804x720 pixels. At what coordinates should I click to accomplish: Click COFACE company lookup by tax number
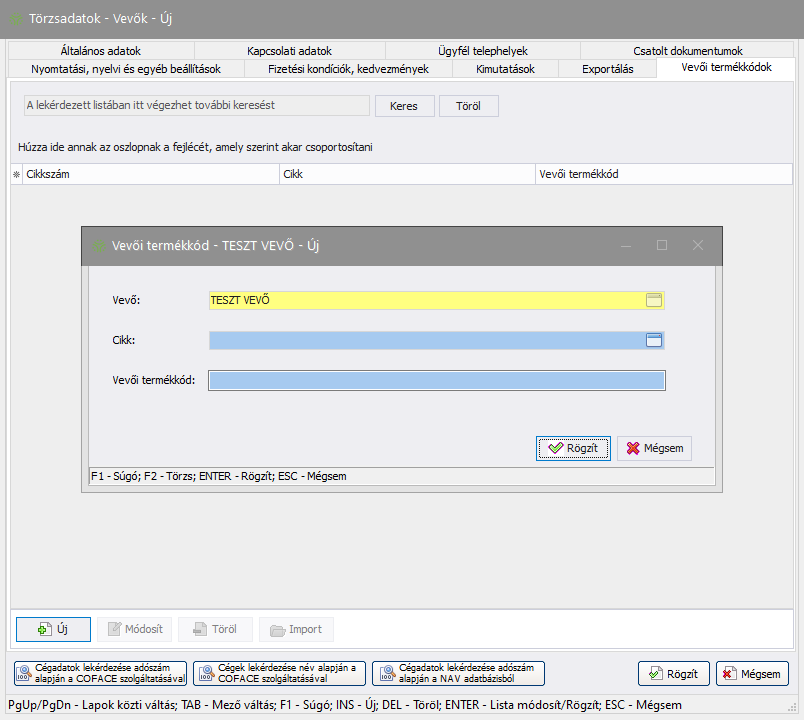coord(101,673)
